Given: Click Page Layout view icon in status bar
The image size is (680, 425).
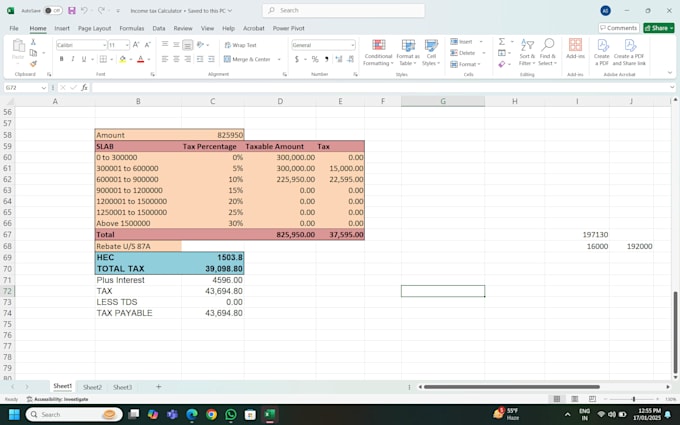Looking at the screenshot, I should pos(575,399).
